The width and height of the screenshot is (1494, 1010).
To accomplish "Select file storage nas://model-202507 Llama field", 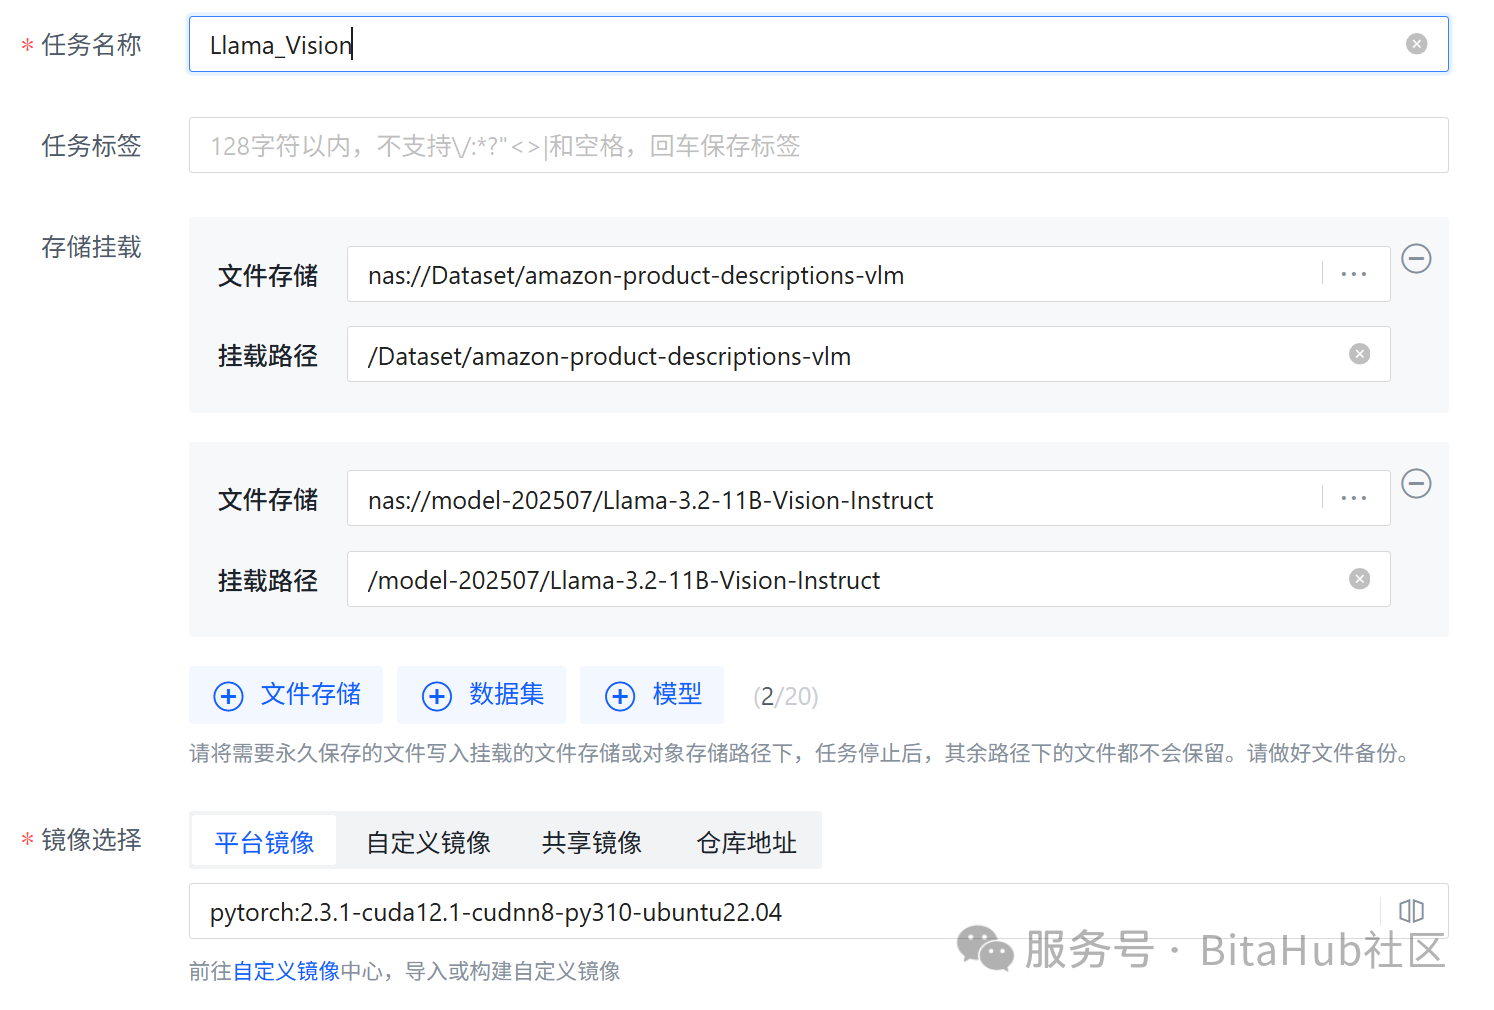I will 868,498.
